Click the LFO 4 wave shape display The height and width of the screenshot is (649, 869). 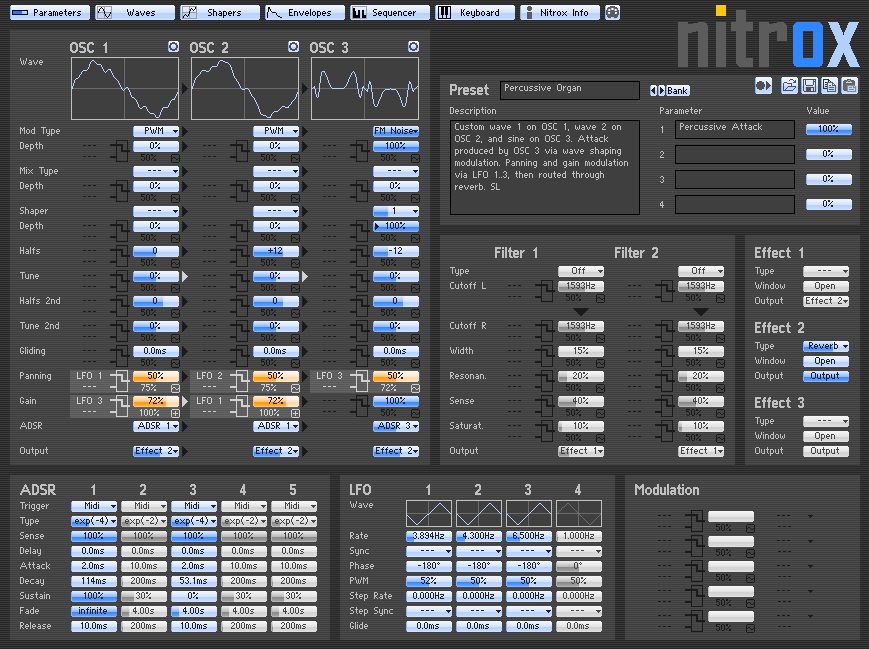pyautogui.click(x=579, y=513)
